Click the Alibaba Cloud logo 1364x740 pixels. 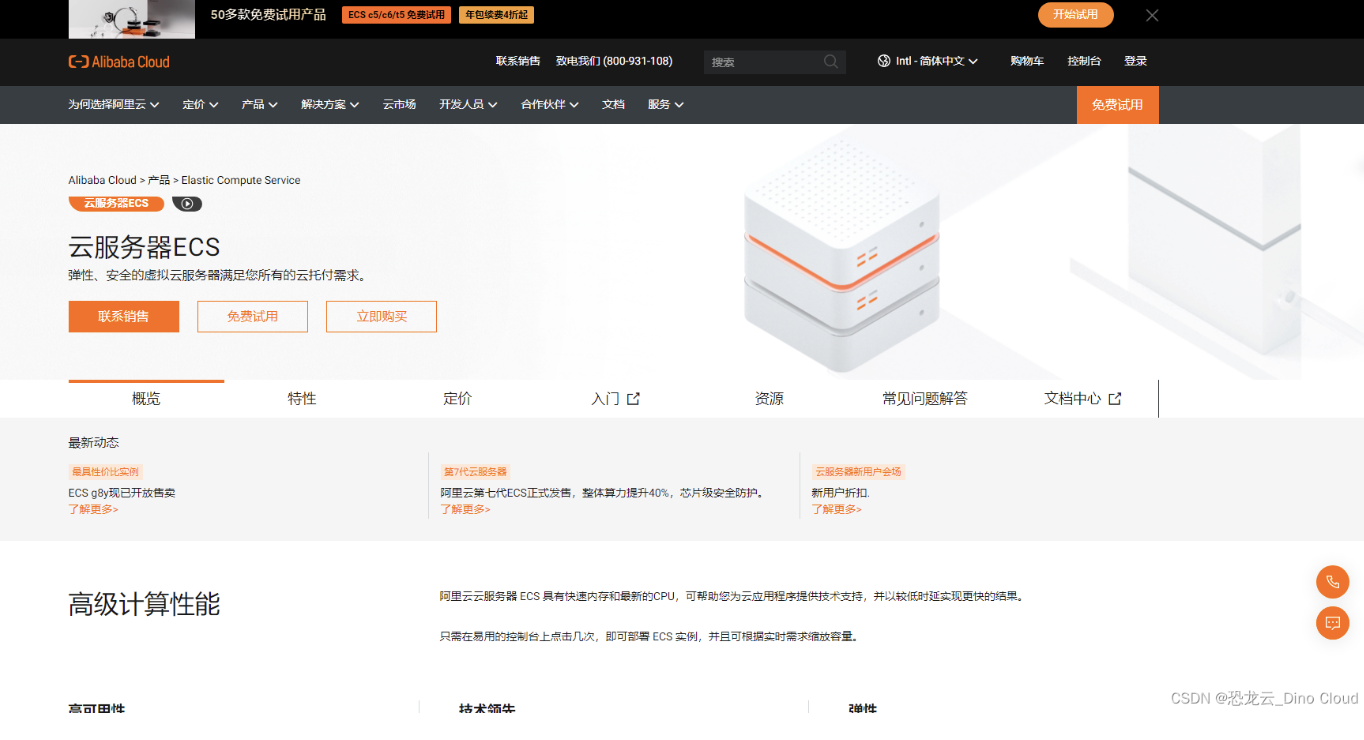click(119, 61)
